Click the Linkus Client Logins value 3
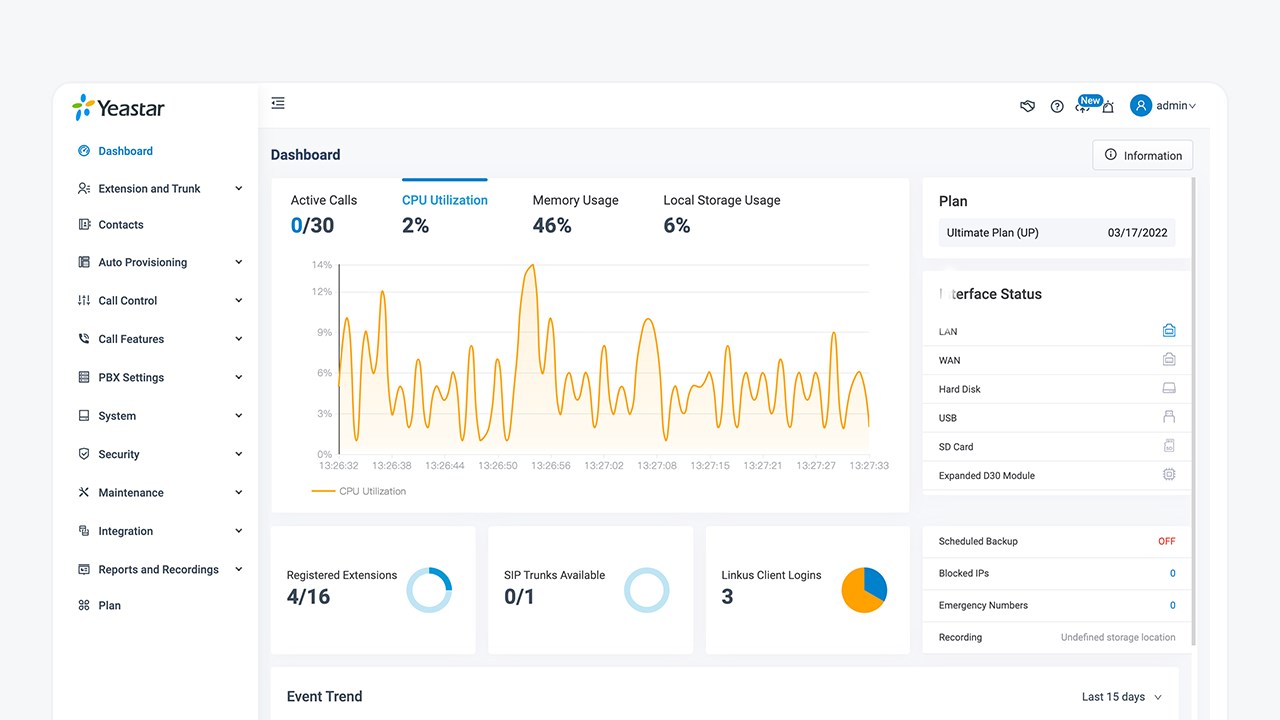1280x720 pixels. click(727, 597)
